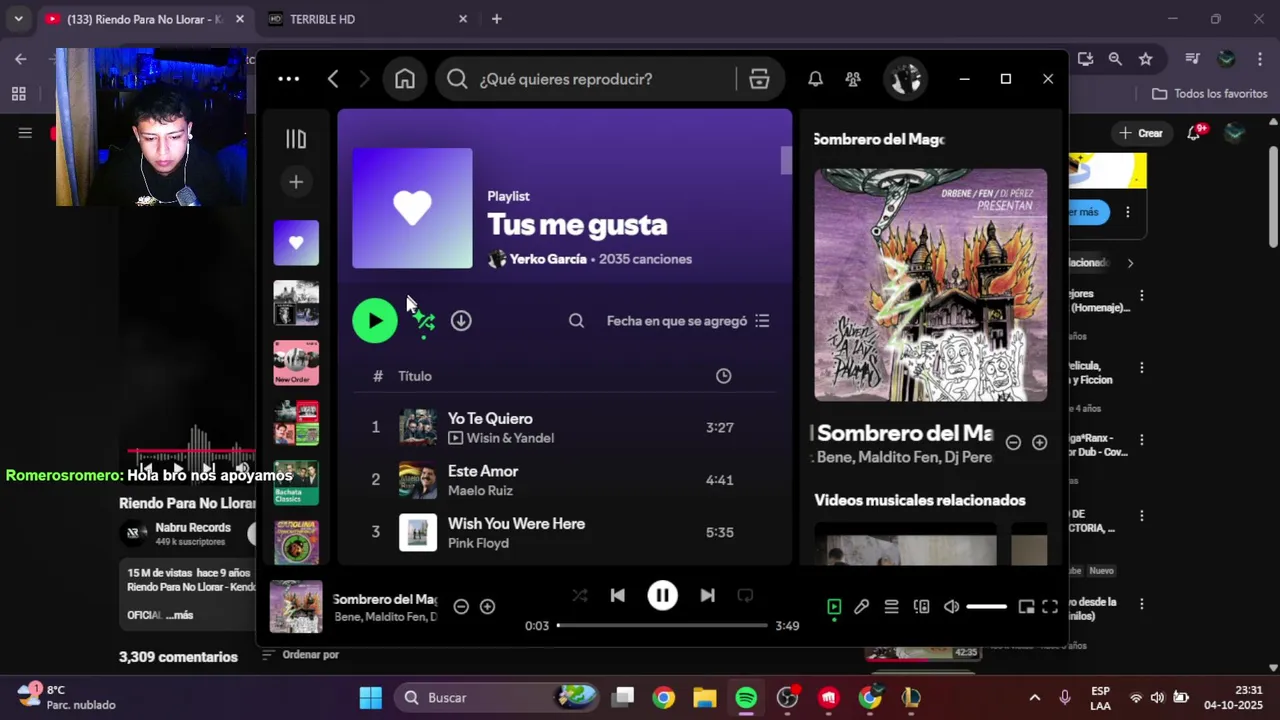Open 'Fecha en que se agregó' sort dropdown
The height and width of the screenshot is (720, 1280).
688,321
